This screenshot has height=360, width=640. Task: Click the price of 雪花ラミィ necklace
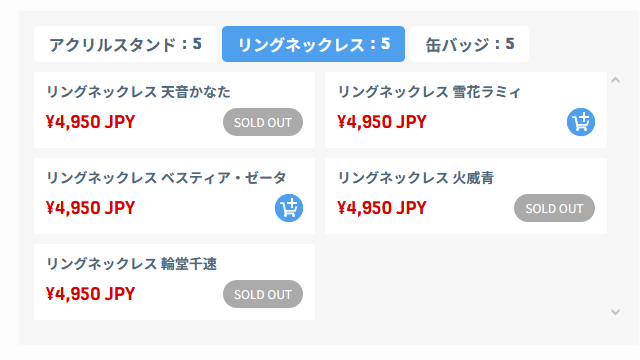(382, 122)
